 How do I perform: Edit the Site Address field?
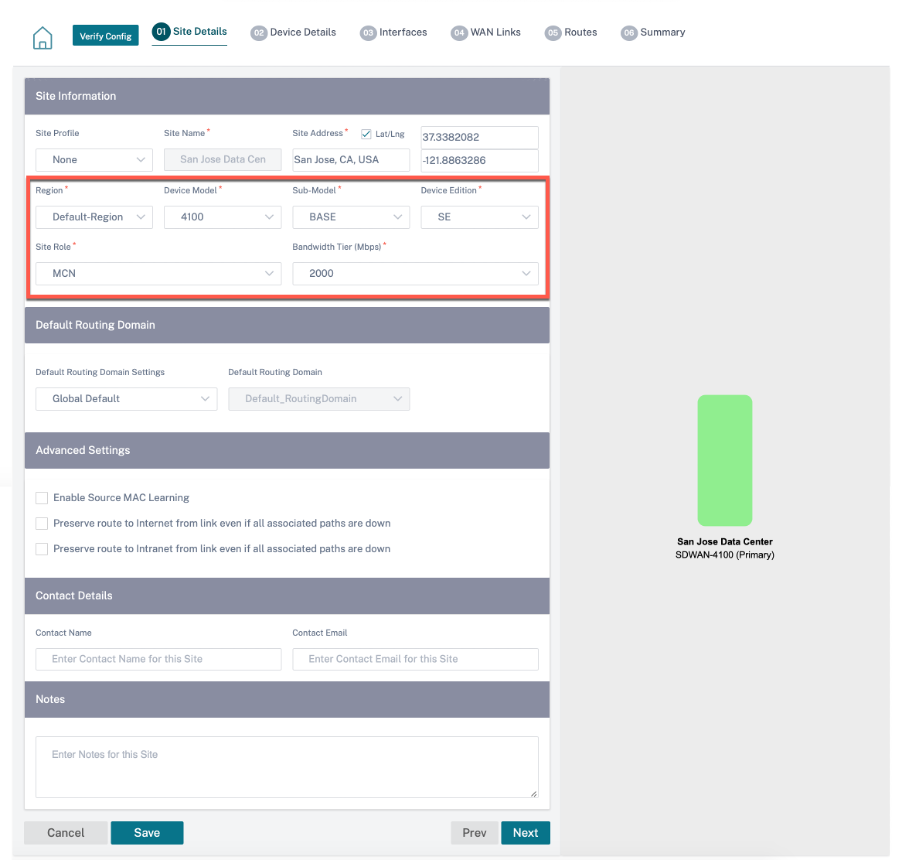coord(351,159)
